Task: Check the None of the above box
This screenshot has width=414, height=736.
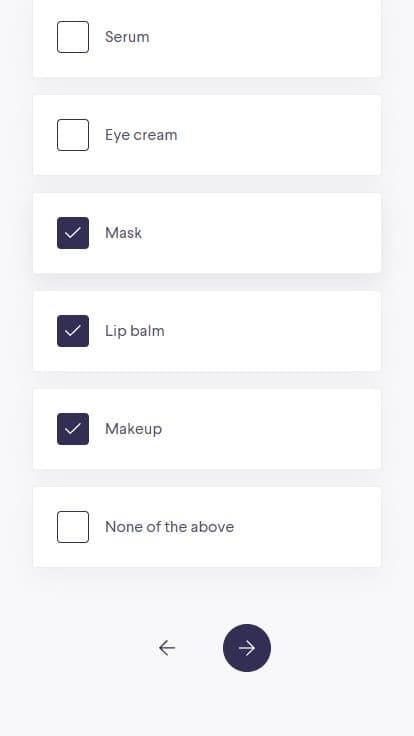Action: point(73,527)
